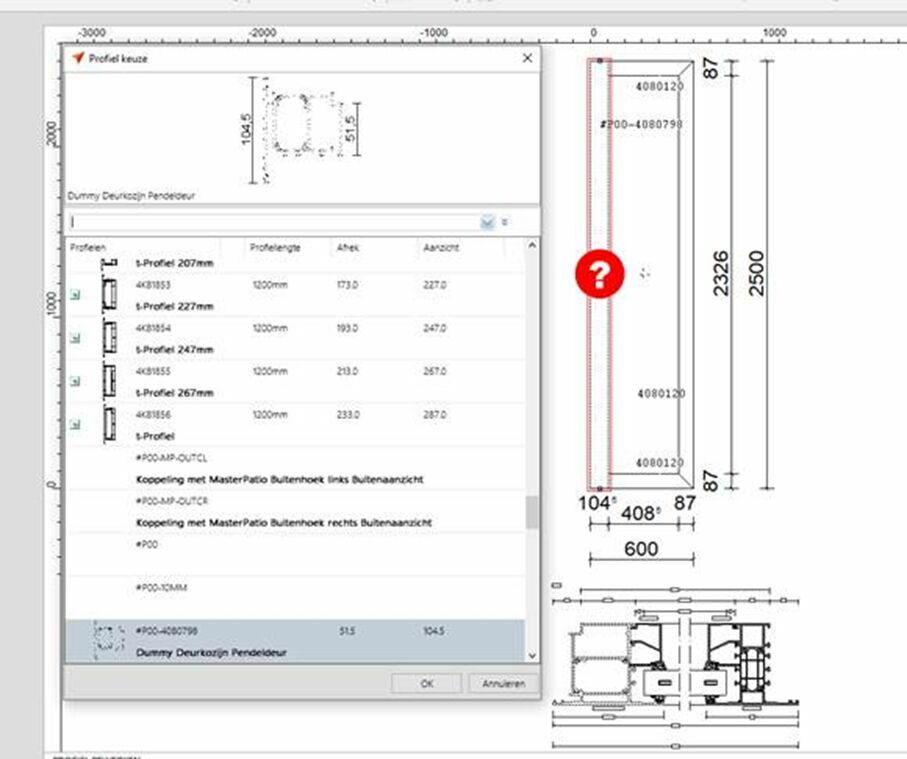Click the Profiel keuze dialog logo icon
The width and height of the screenshot is (907, 759).
point(78,58)
